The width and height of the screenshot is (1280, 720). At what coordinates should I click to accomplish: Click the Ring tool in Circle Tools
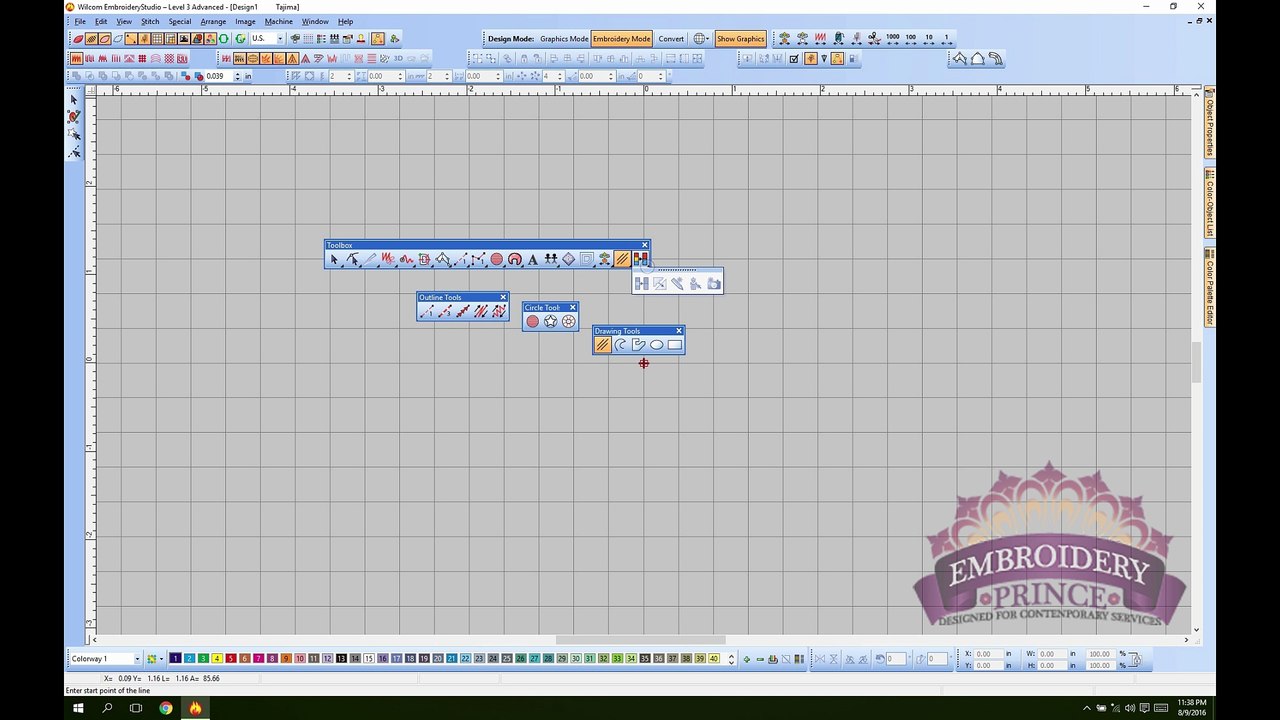pyautogui.click(x=569, y=321)
